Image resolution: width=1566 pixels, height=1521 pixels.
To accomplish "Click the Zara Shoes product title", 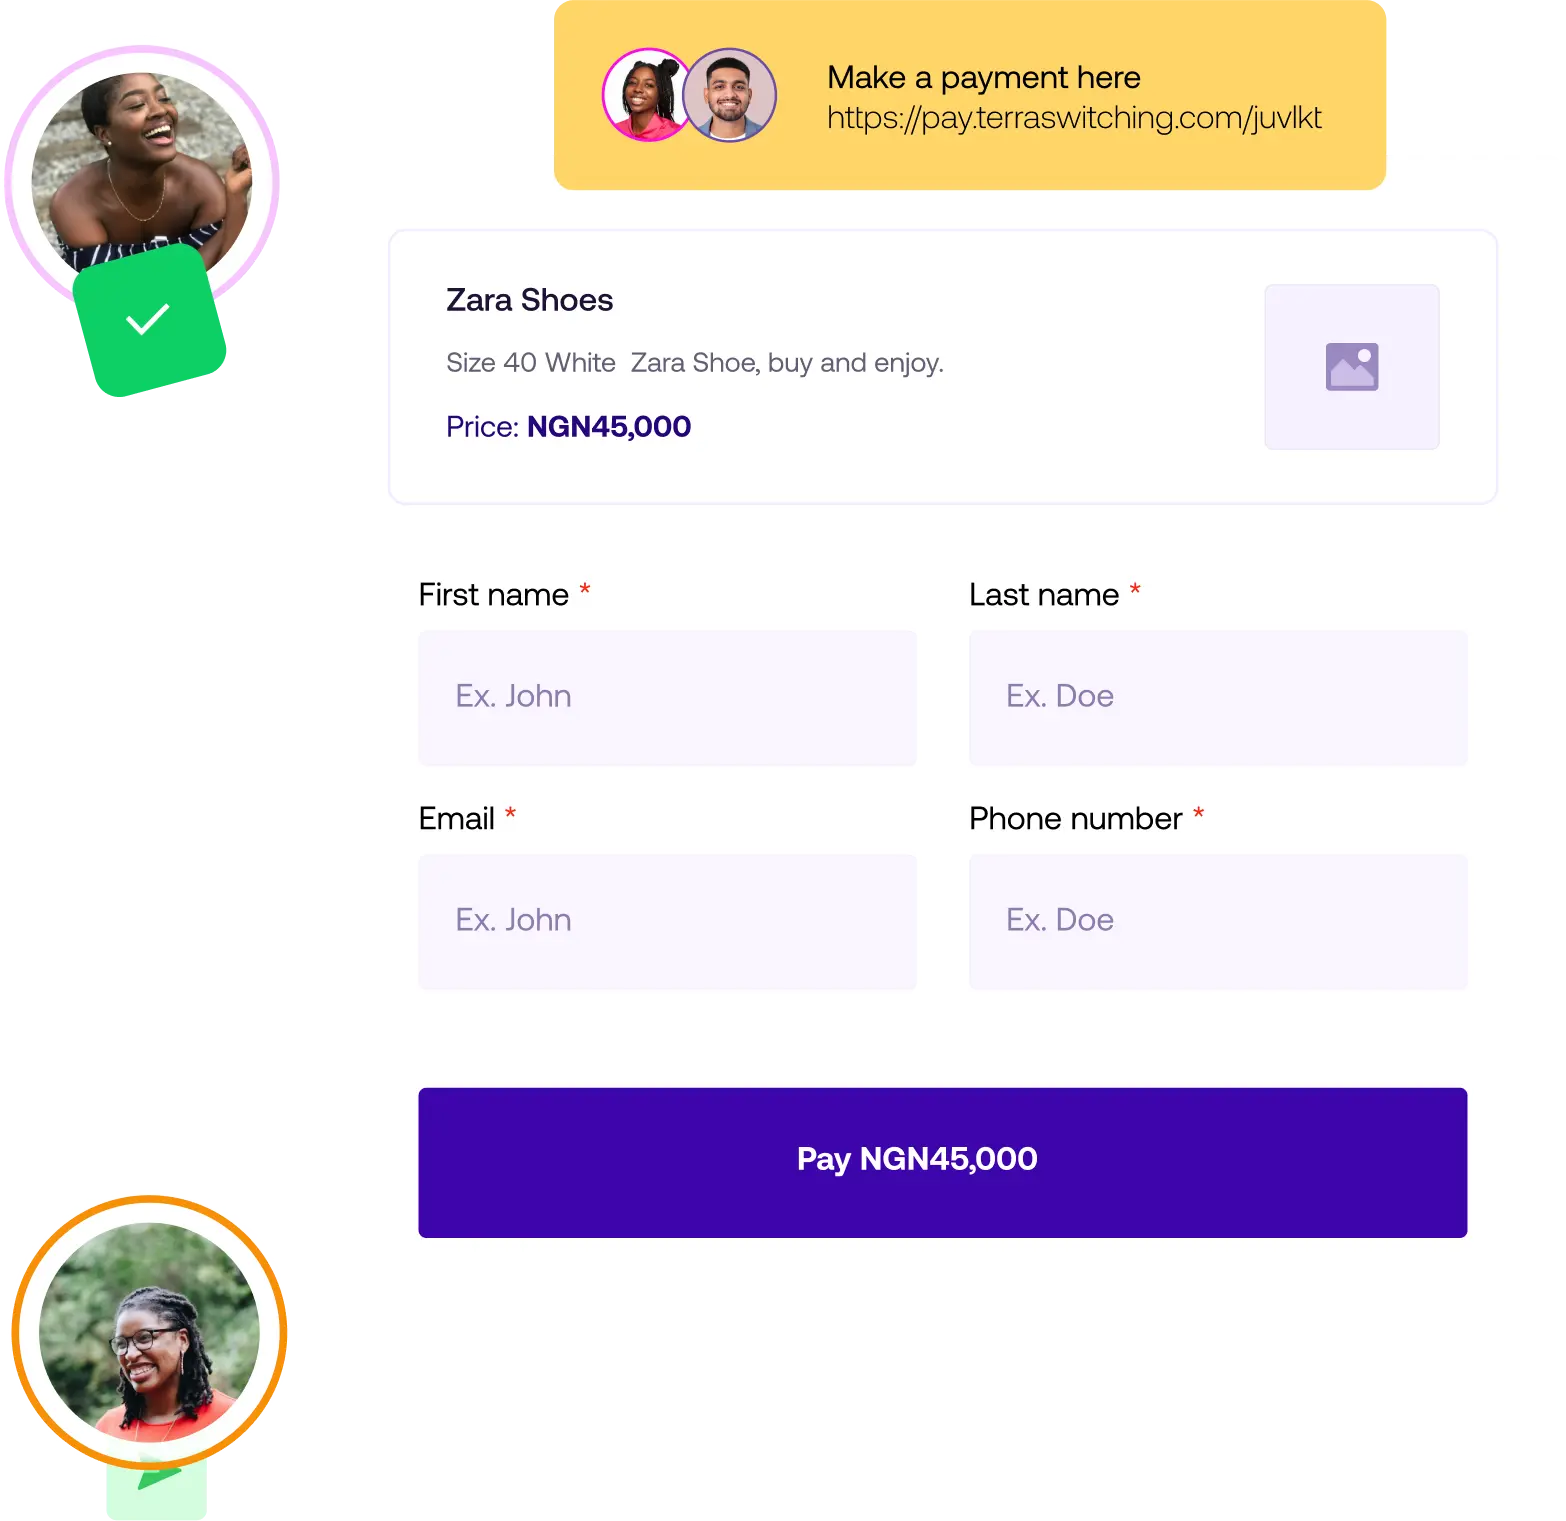I will click(x=529, y=300).
